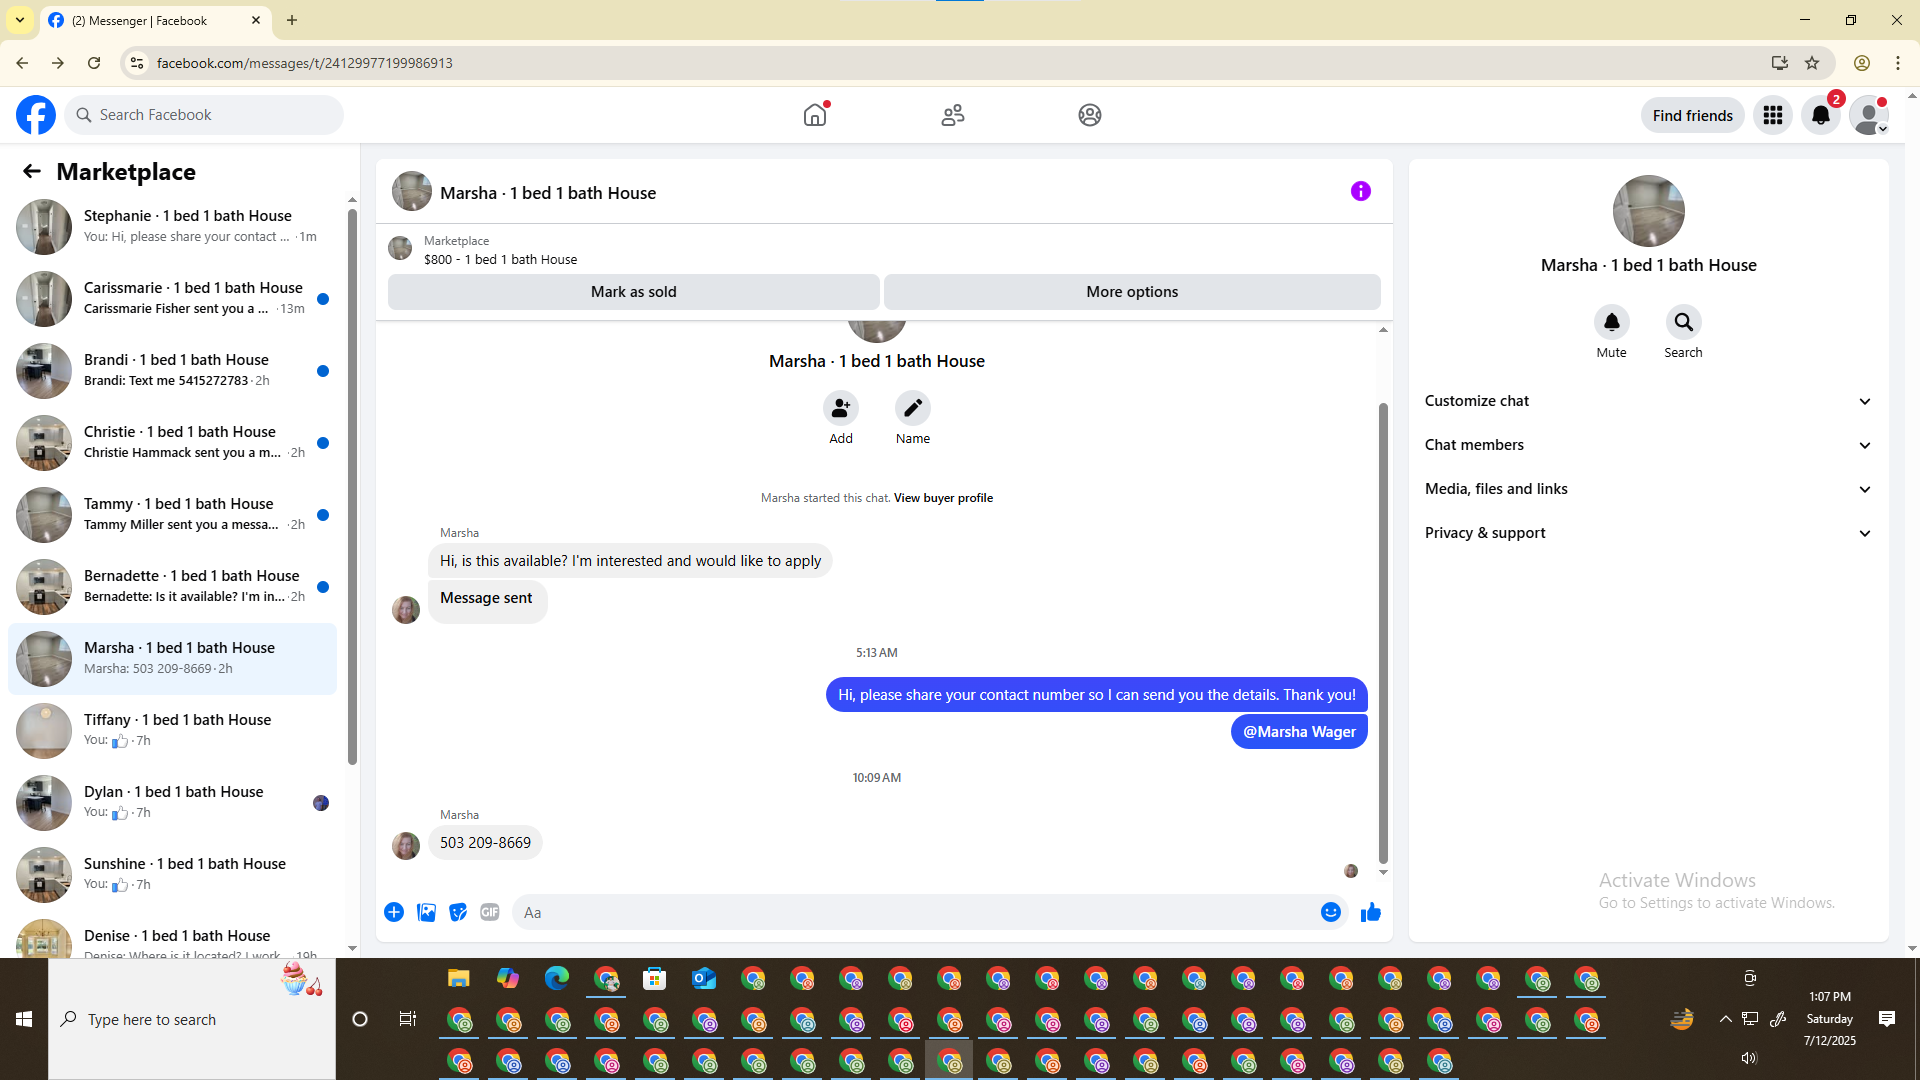Click the View buyer profile link

click(942, 498)
